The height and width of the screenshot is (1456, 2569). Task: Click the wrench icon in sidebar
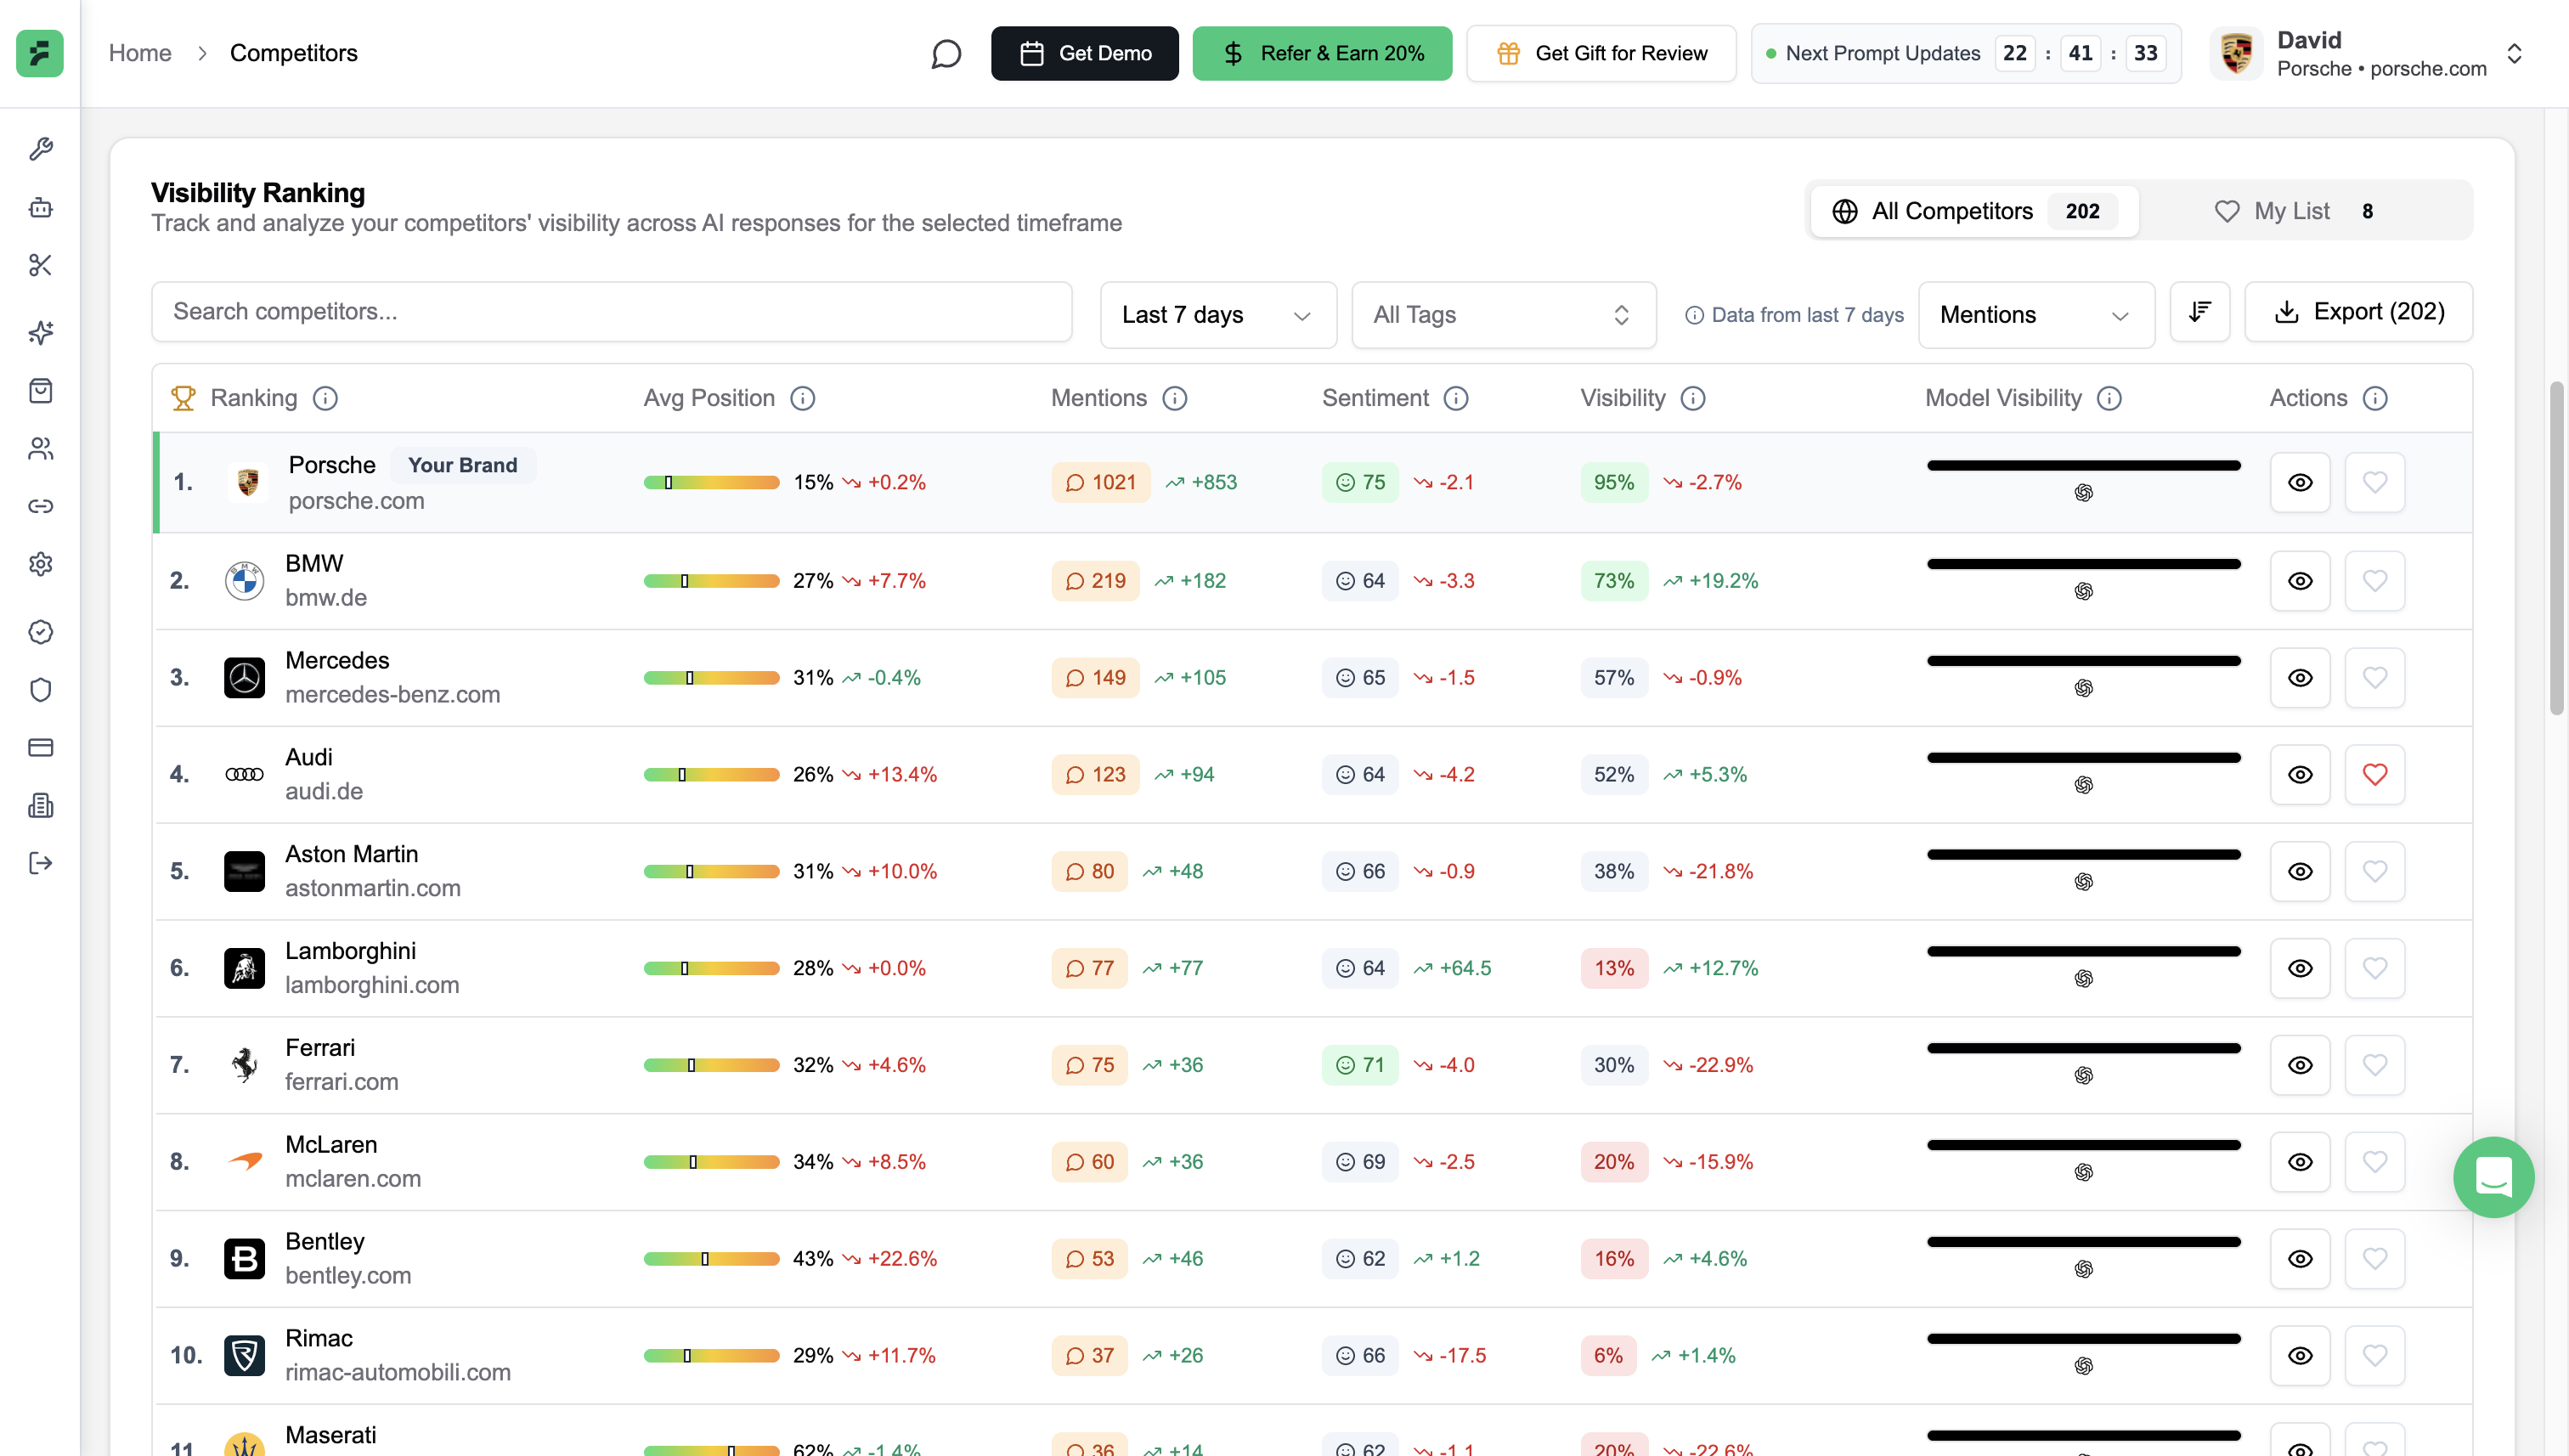[x=40, y=149]
